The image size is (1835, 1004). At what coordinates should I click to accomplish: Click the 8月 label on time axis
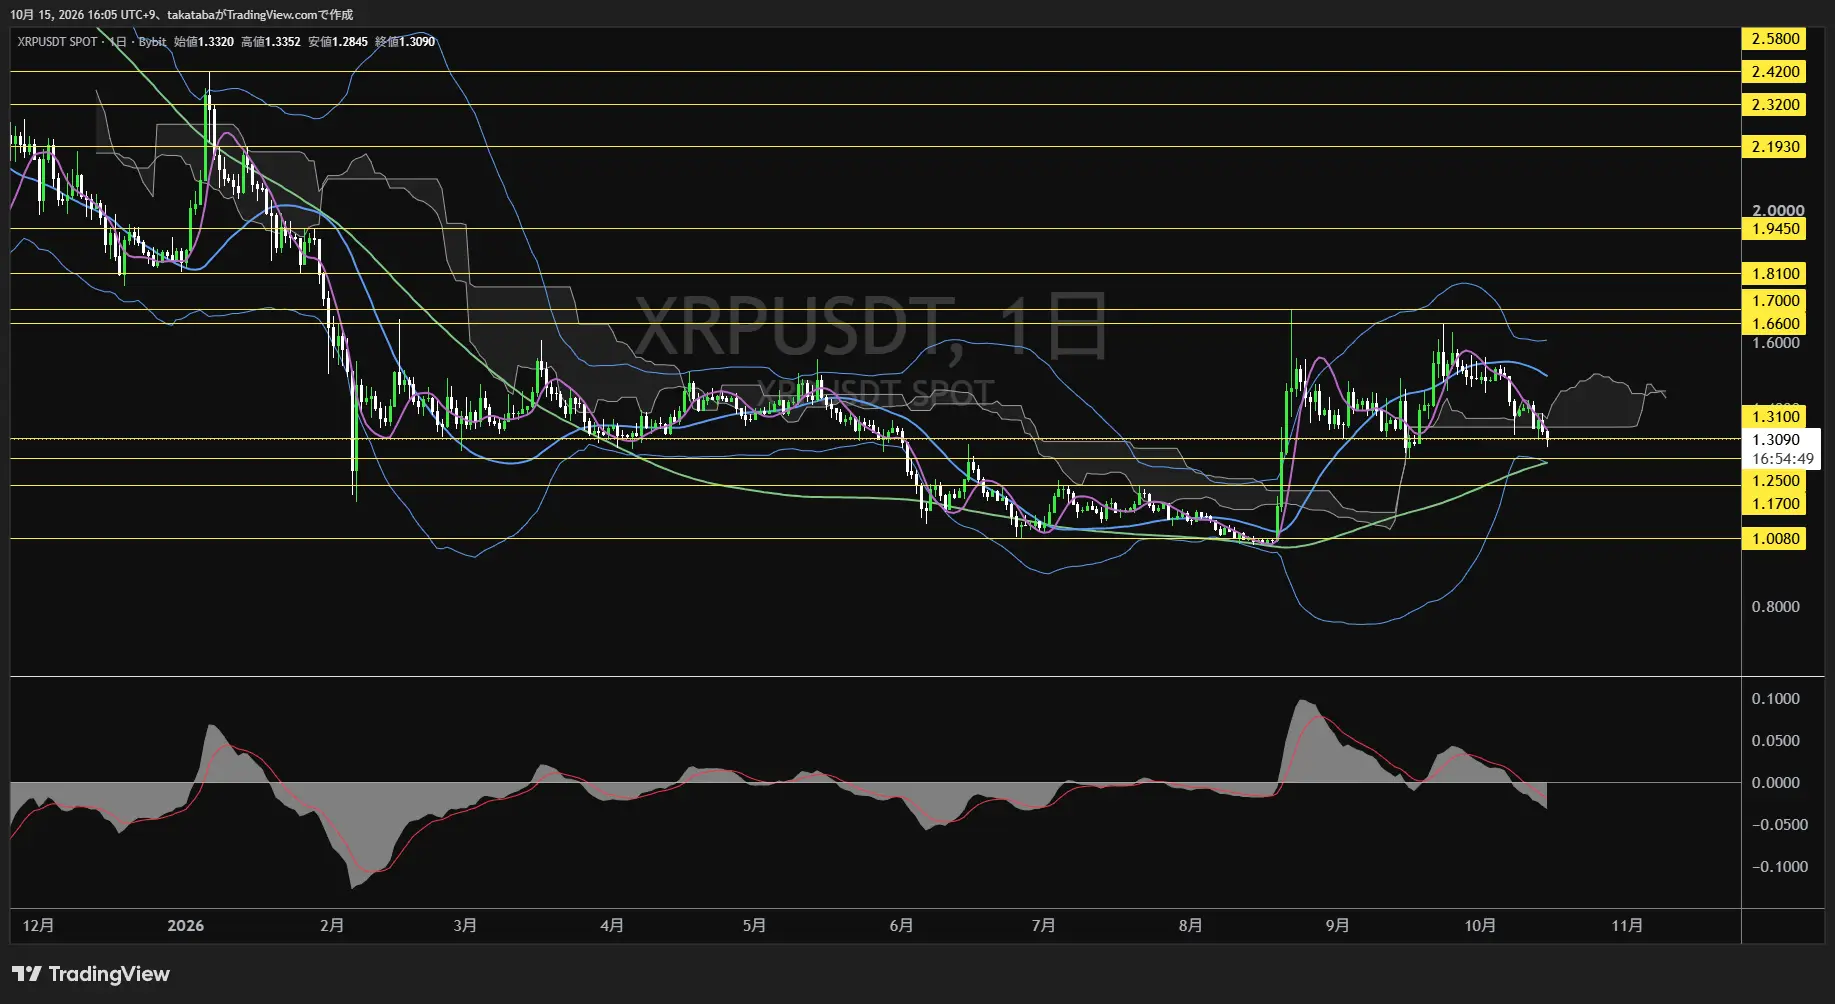click(x=1190, y=926)
